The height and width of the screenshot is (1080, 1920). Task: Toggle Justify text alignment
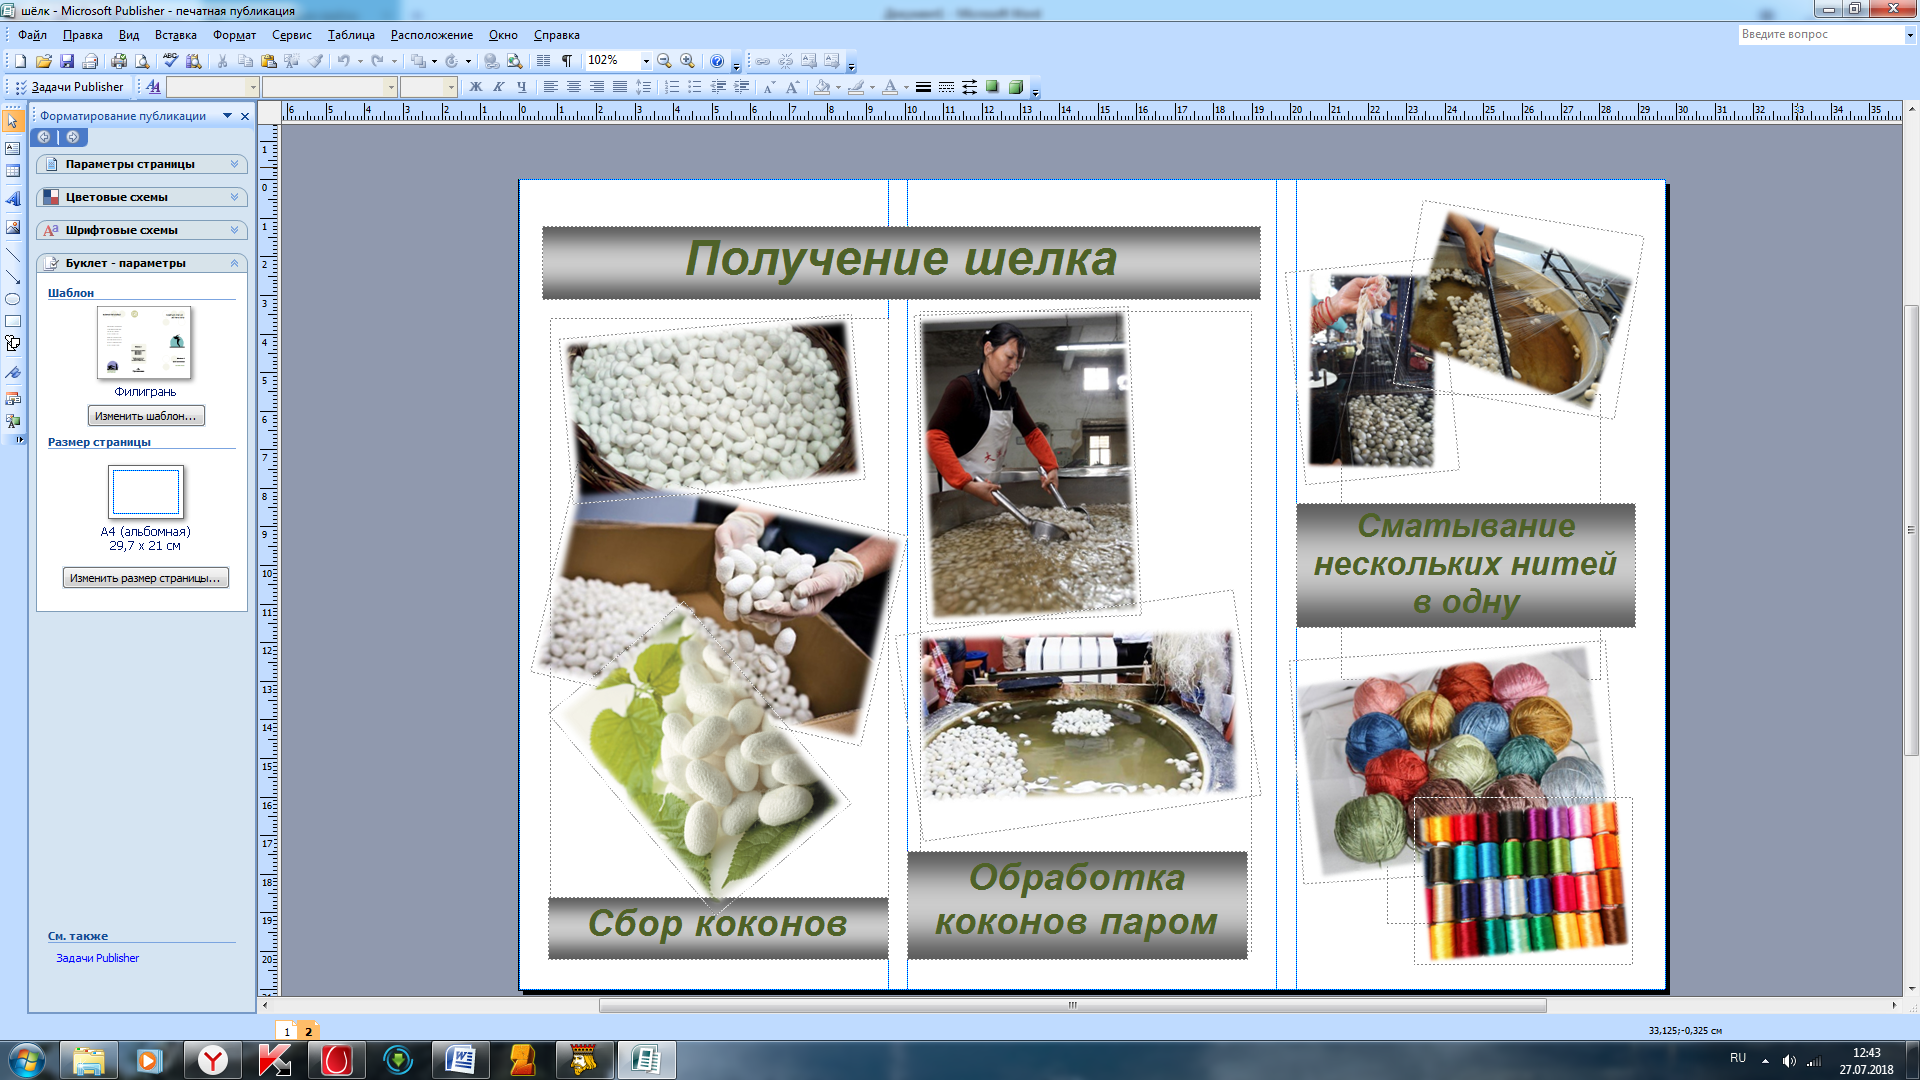click(x=619, y=87)
